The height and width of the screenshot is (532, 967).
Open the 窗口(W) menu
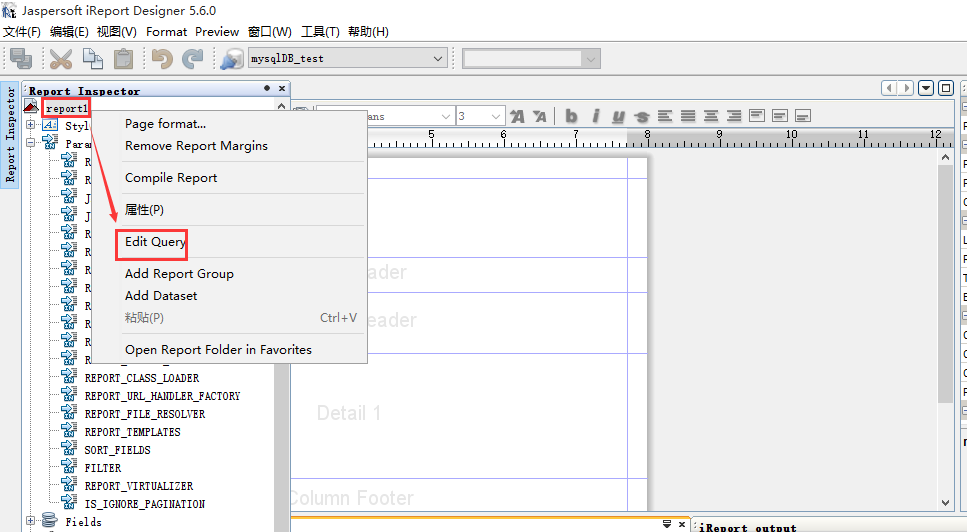click(270, 31)
